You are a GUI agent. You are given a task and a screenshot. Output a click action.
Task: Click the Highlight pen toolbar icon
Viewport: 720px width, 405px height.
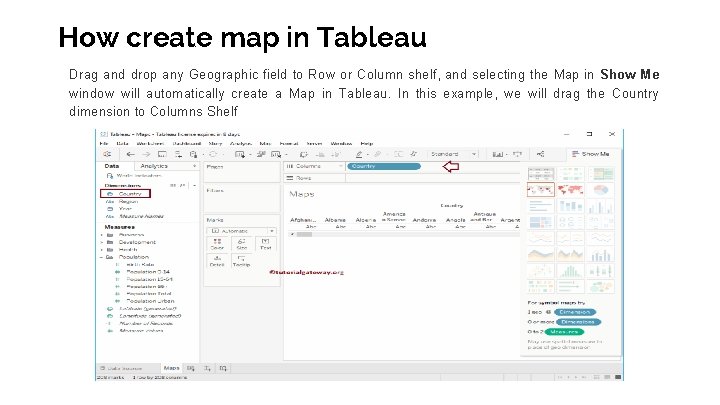359,154
